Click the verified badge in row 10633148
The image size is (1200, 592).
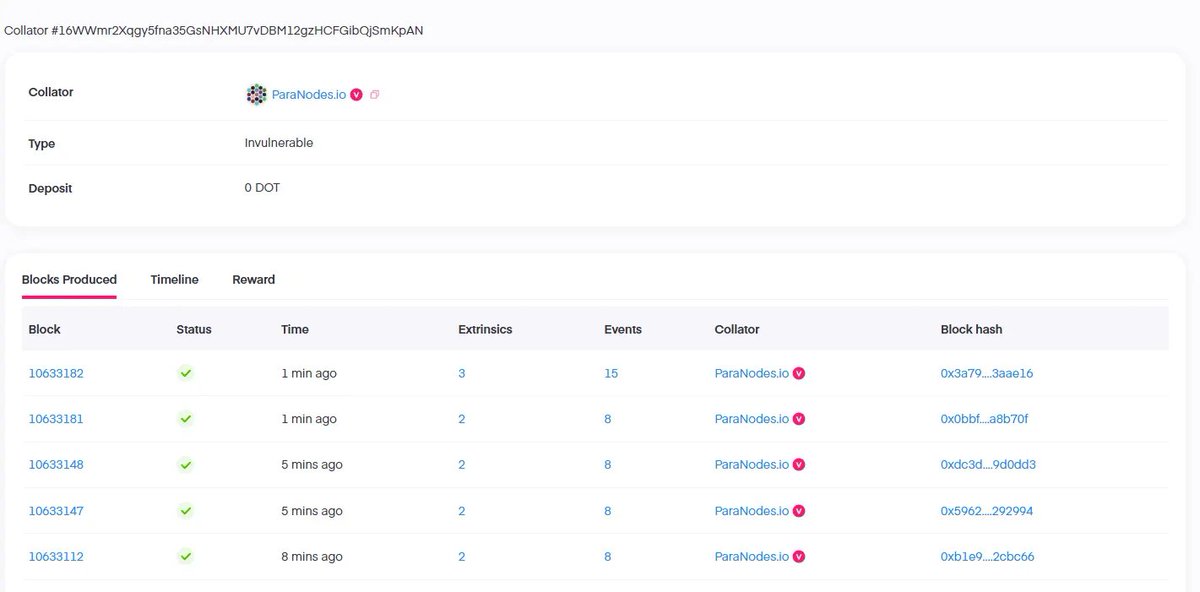799,465
